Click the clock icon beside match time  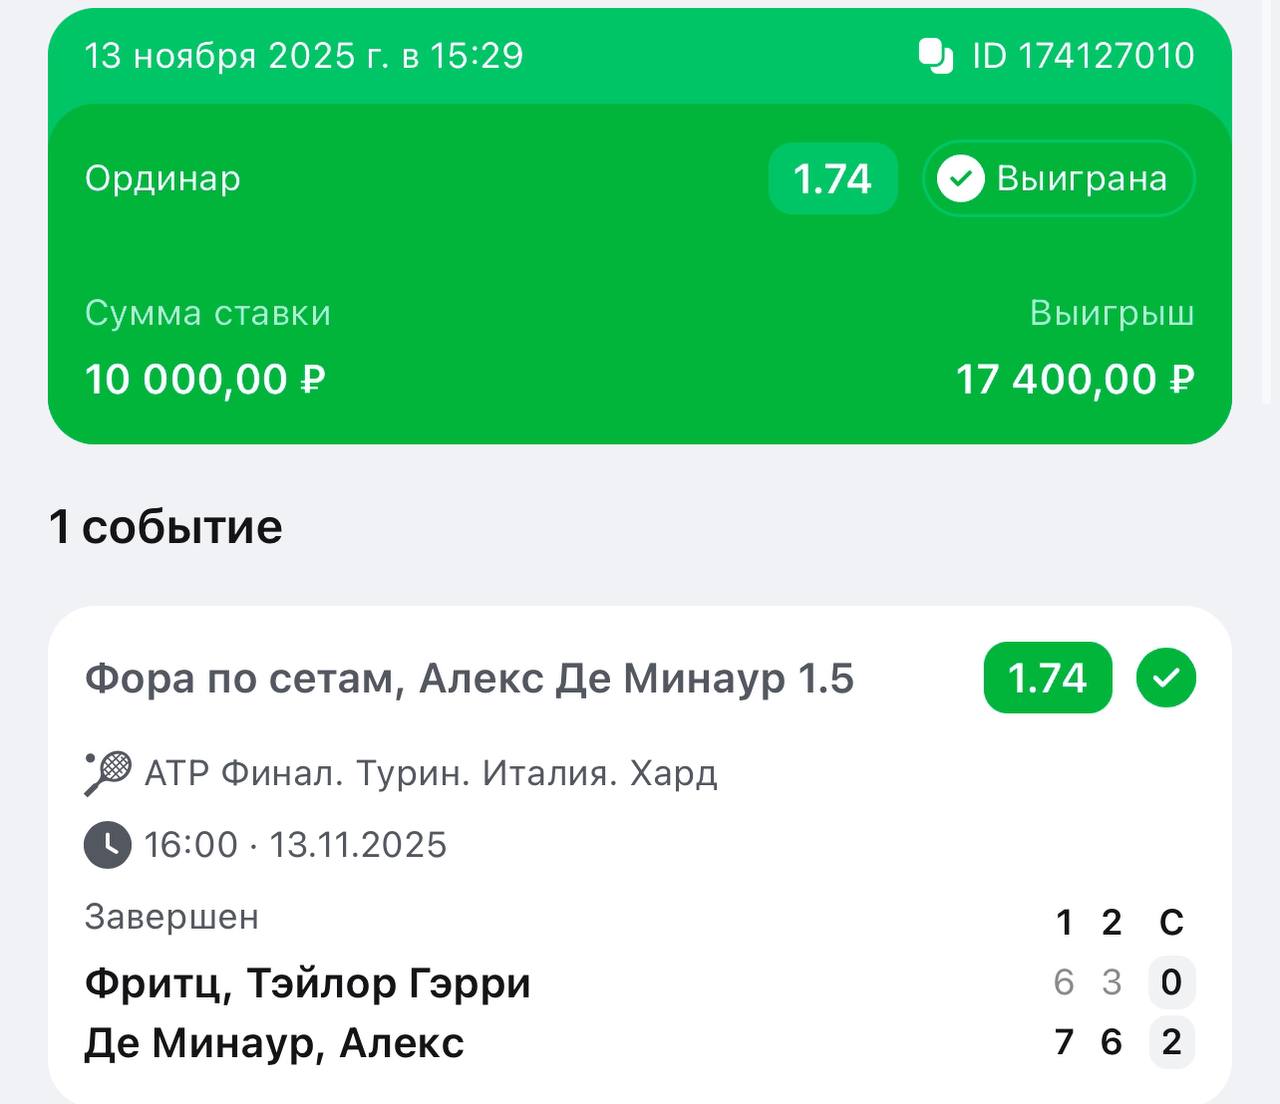107,845
